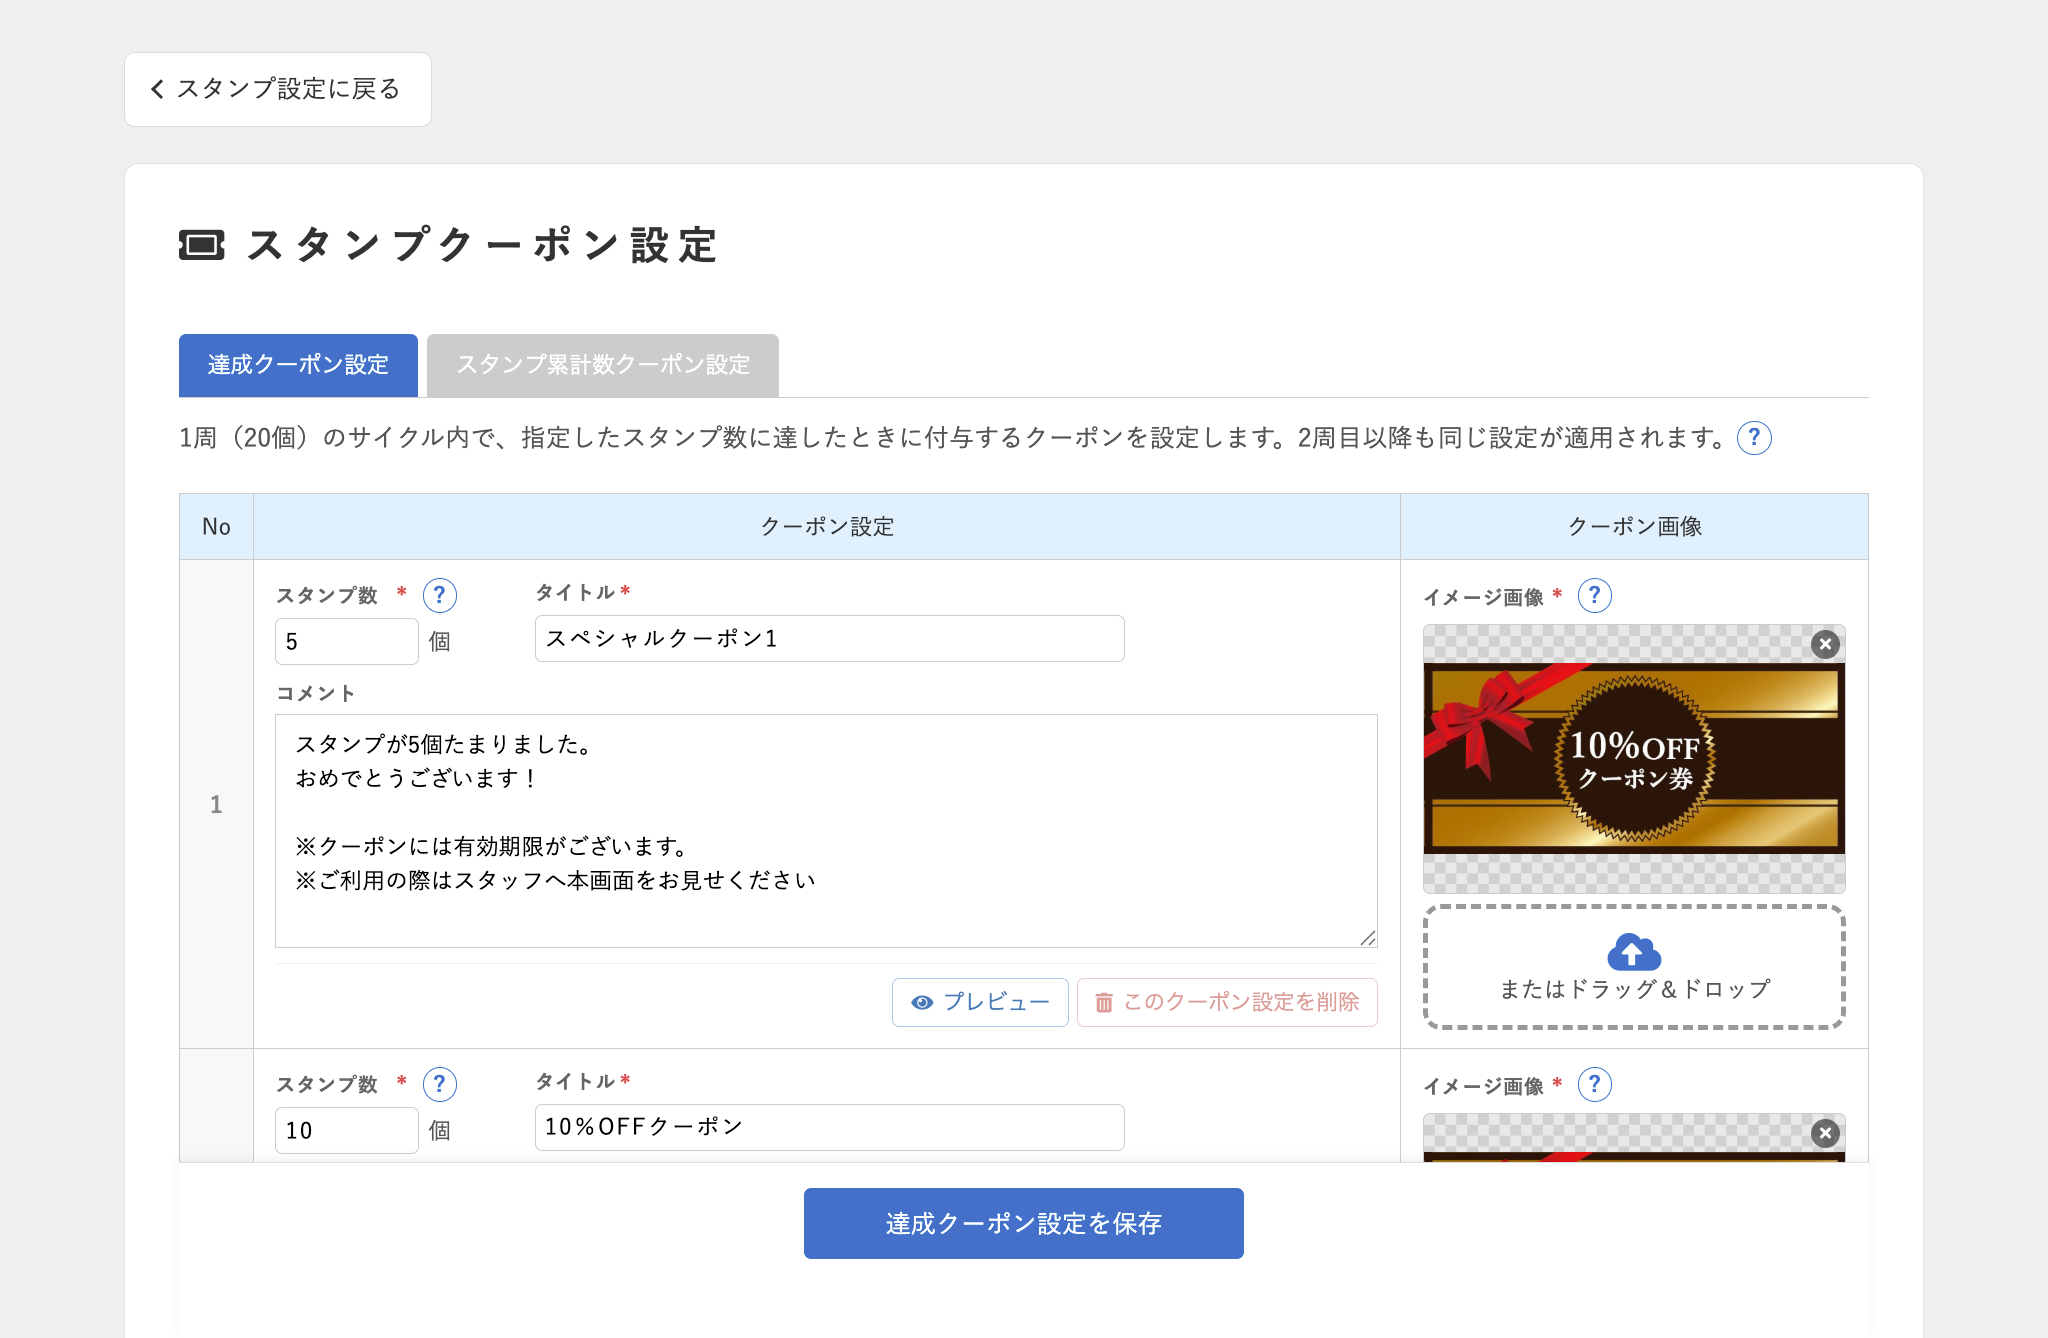The image size is (2048, 1338).
Task: Click the back chevron arrow icon
Action: pos(157,89)
